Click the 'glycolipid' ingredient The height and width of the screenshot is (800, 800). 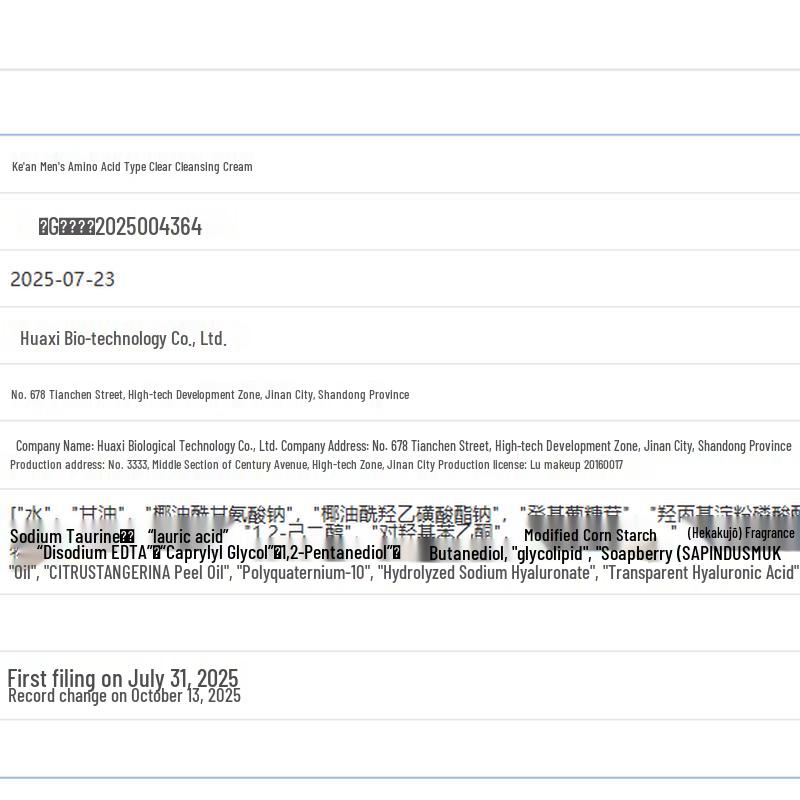click(x=550, y=554)
